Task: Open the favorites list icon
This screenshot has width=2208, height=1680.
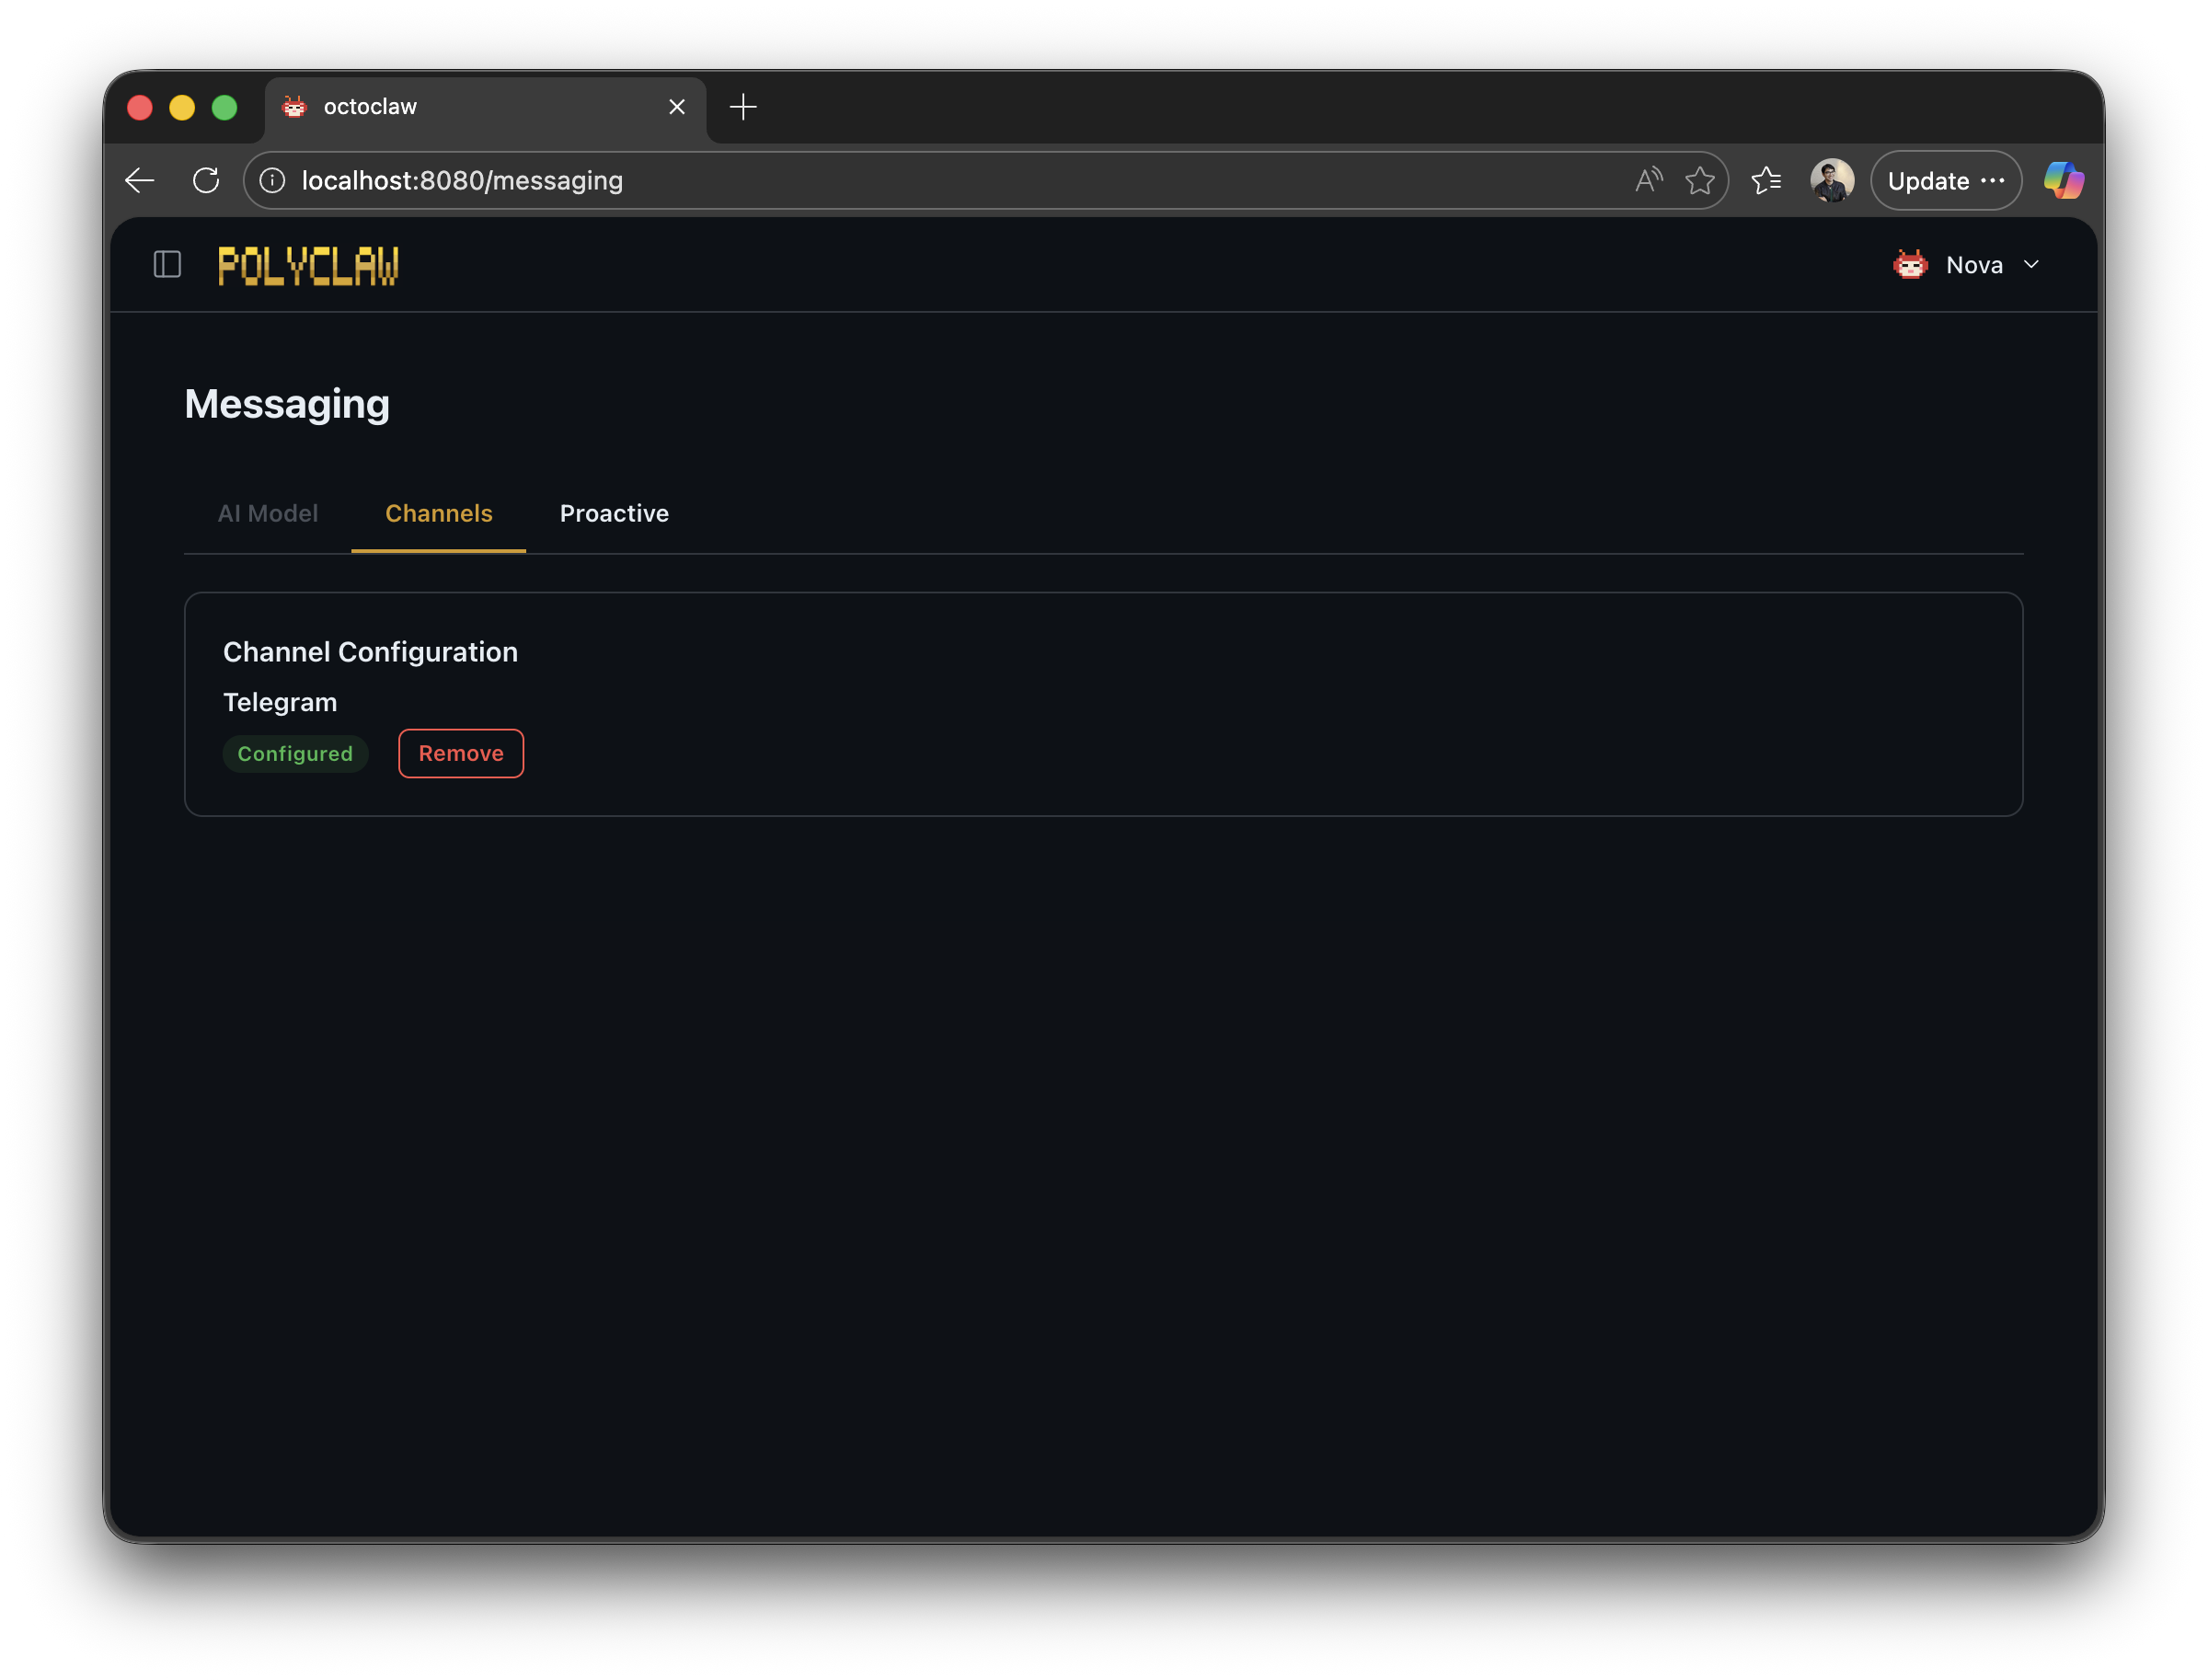Action: coord(1766,181)
